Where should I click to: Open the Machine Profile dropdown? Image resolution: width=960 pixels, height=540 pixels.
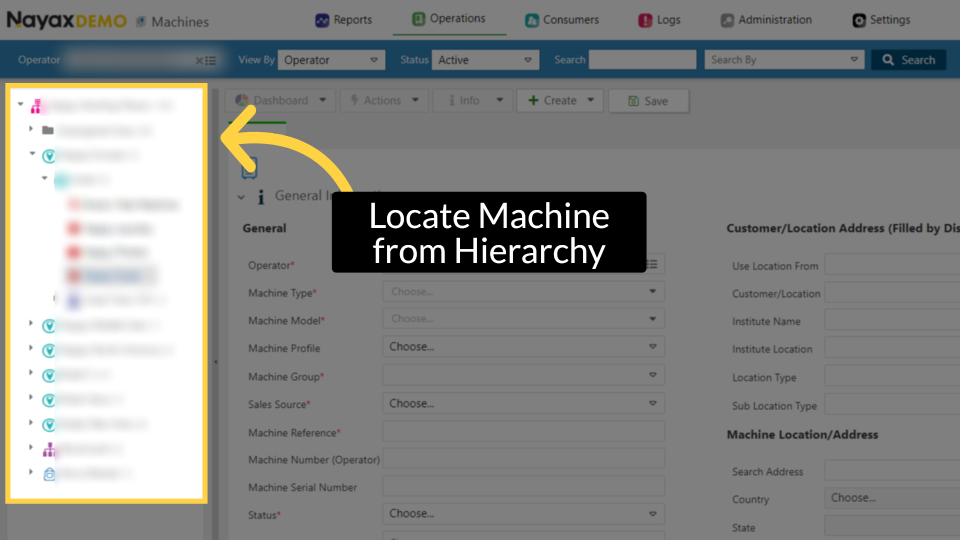click(523, 347)
